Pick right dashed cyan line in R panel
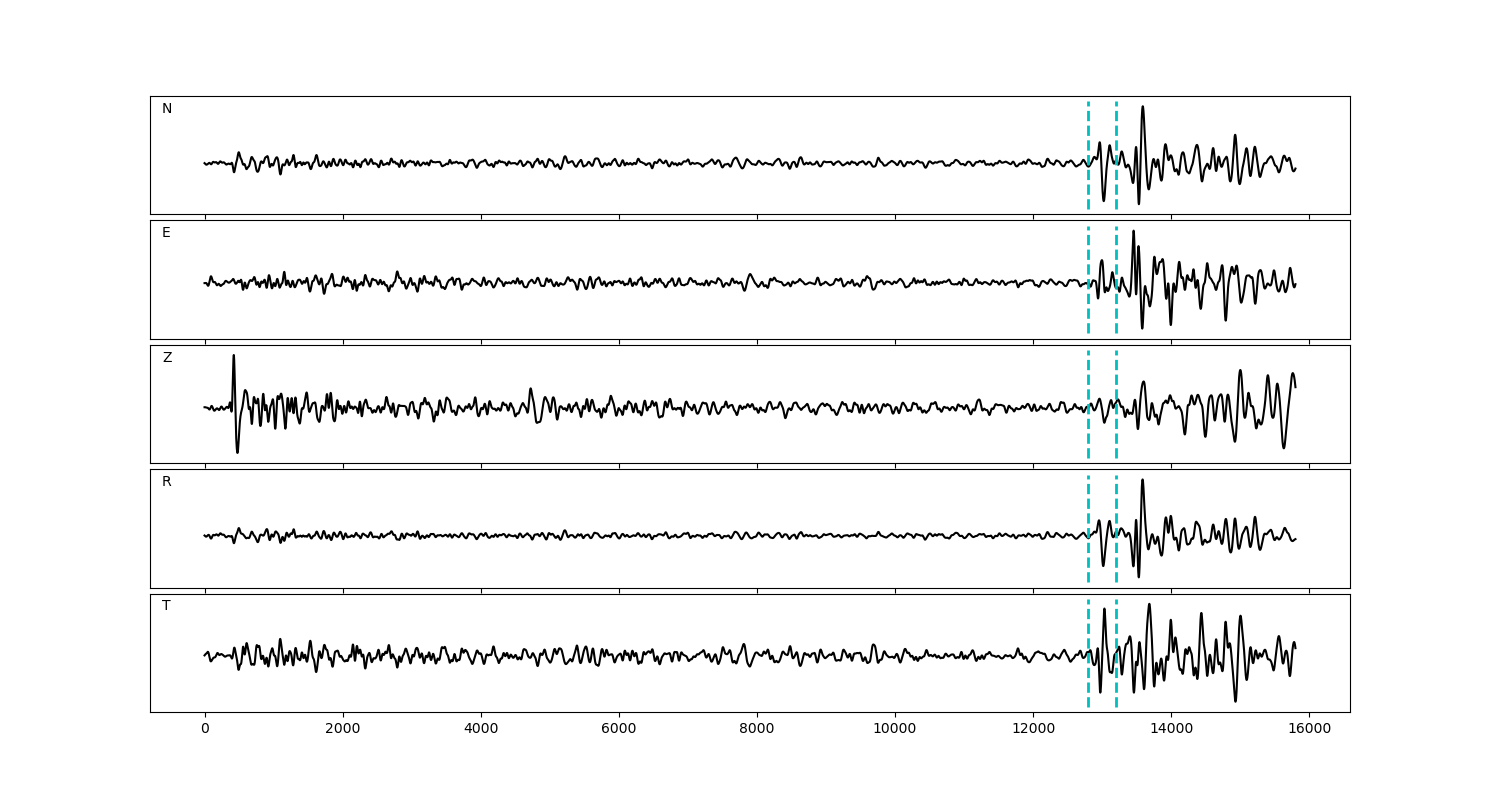Image resolution: width=1500 pixels, height=800 pixels. pos(1116,500)
